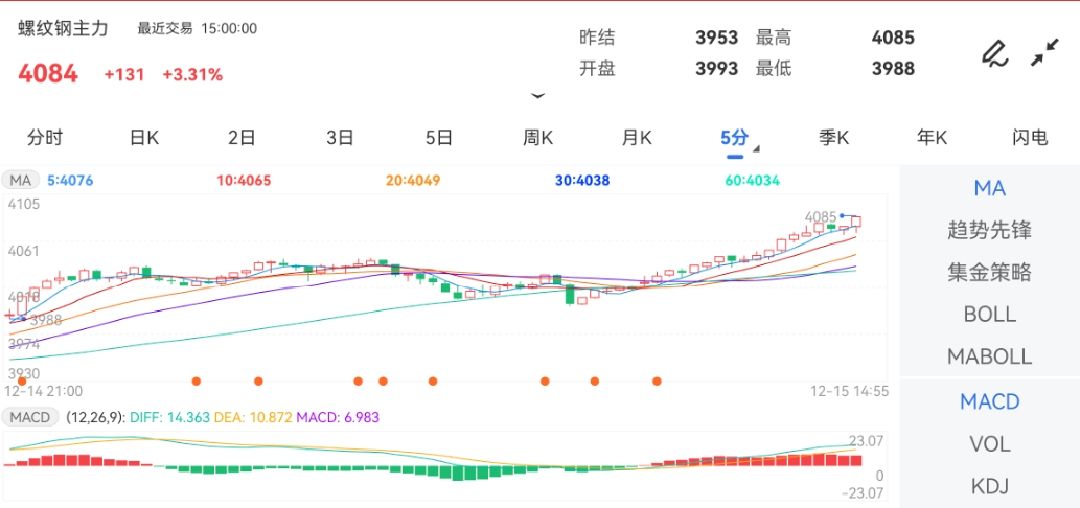The width and height of the screenshot is (1080, 508).
Task: Switch to the 周K tab
Action: (537, 138)
